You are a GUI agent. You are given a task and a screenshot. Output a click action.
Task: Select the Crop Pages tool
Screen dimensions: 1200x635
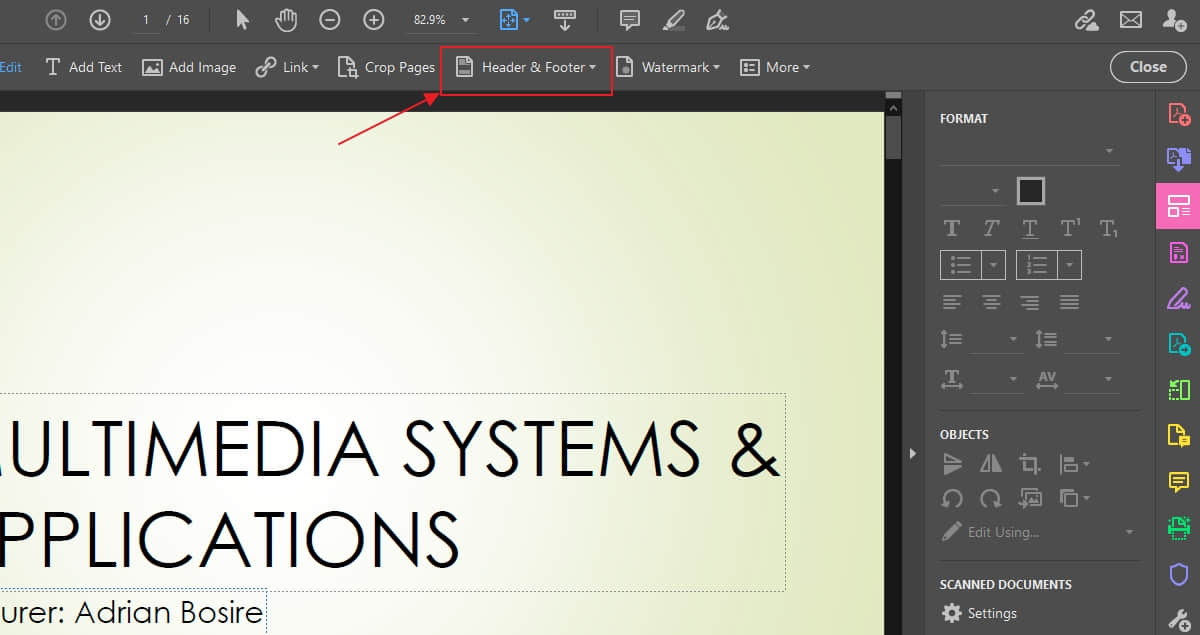386,67
